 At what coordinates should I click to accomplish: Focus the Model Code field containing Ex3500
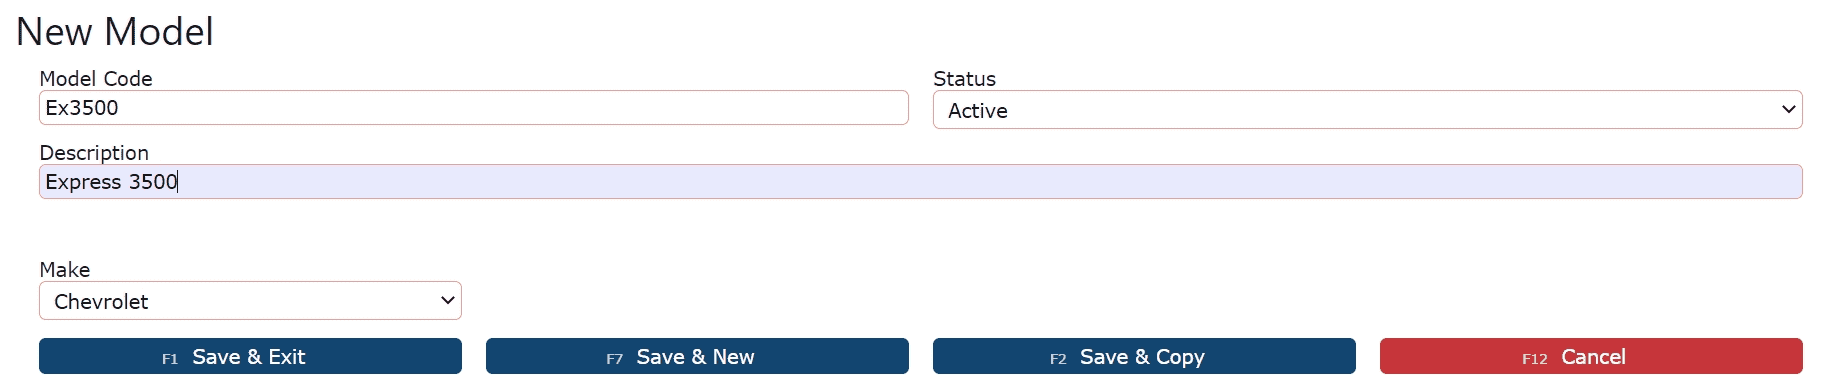pos(473,108)
